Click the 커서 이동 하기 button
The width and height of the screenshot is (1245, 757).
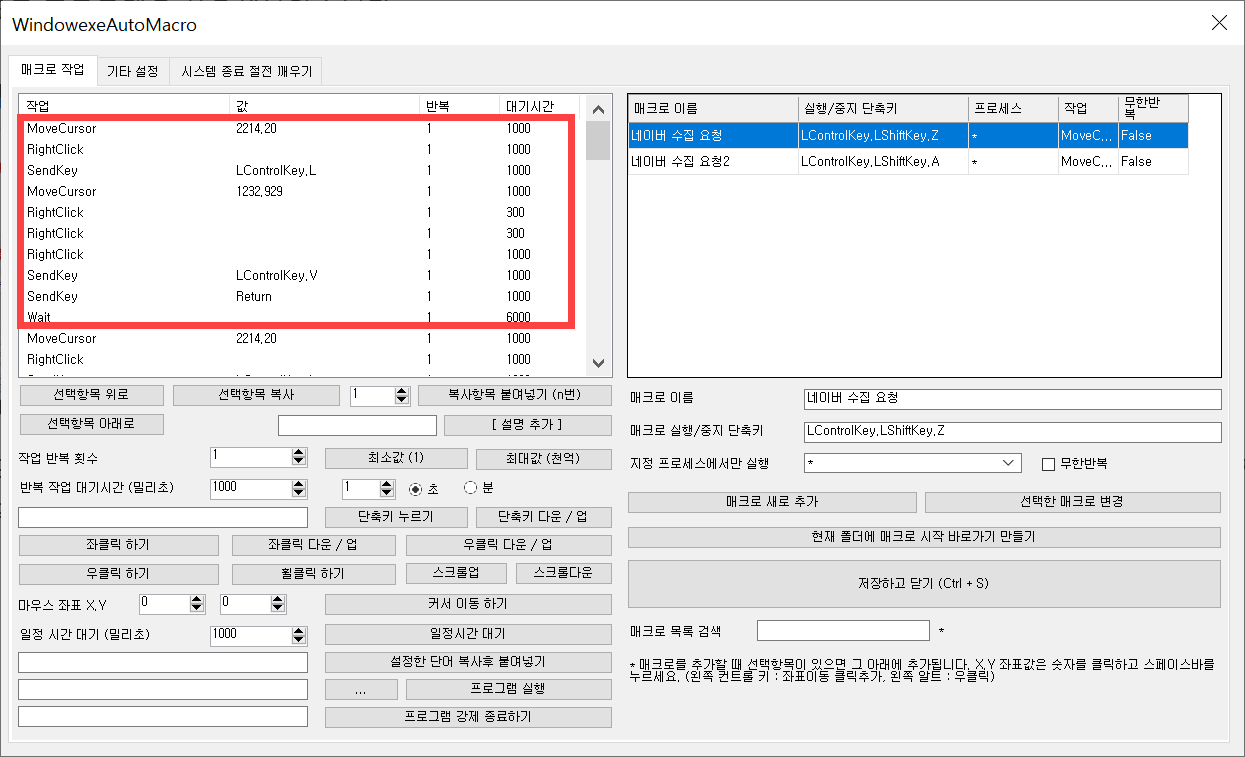click(467, 604)
